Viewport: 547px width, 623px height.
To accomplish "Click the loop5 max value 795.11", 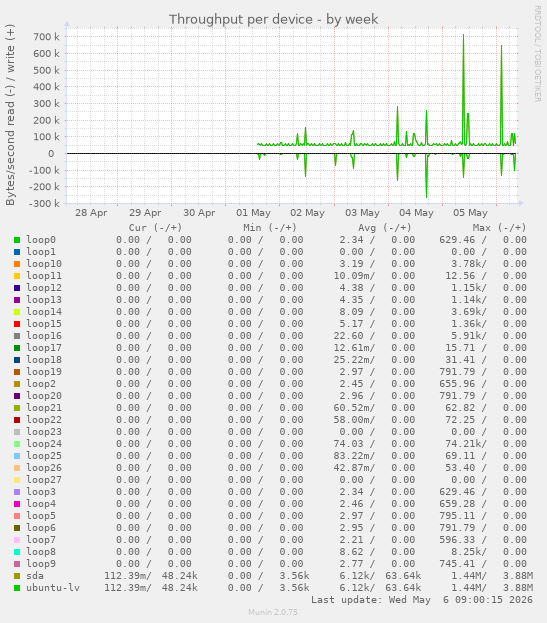I will click(457, 516).
